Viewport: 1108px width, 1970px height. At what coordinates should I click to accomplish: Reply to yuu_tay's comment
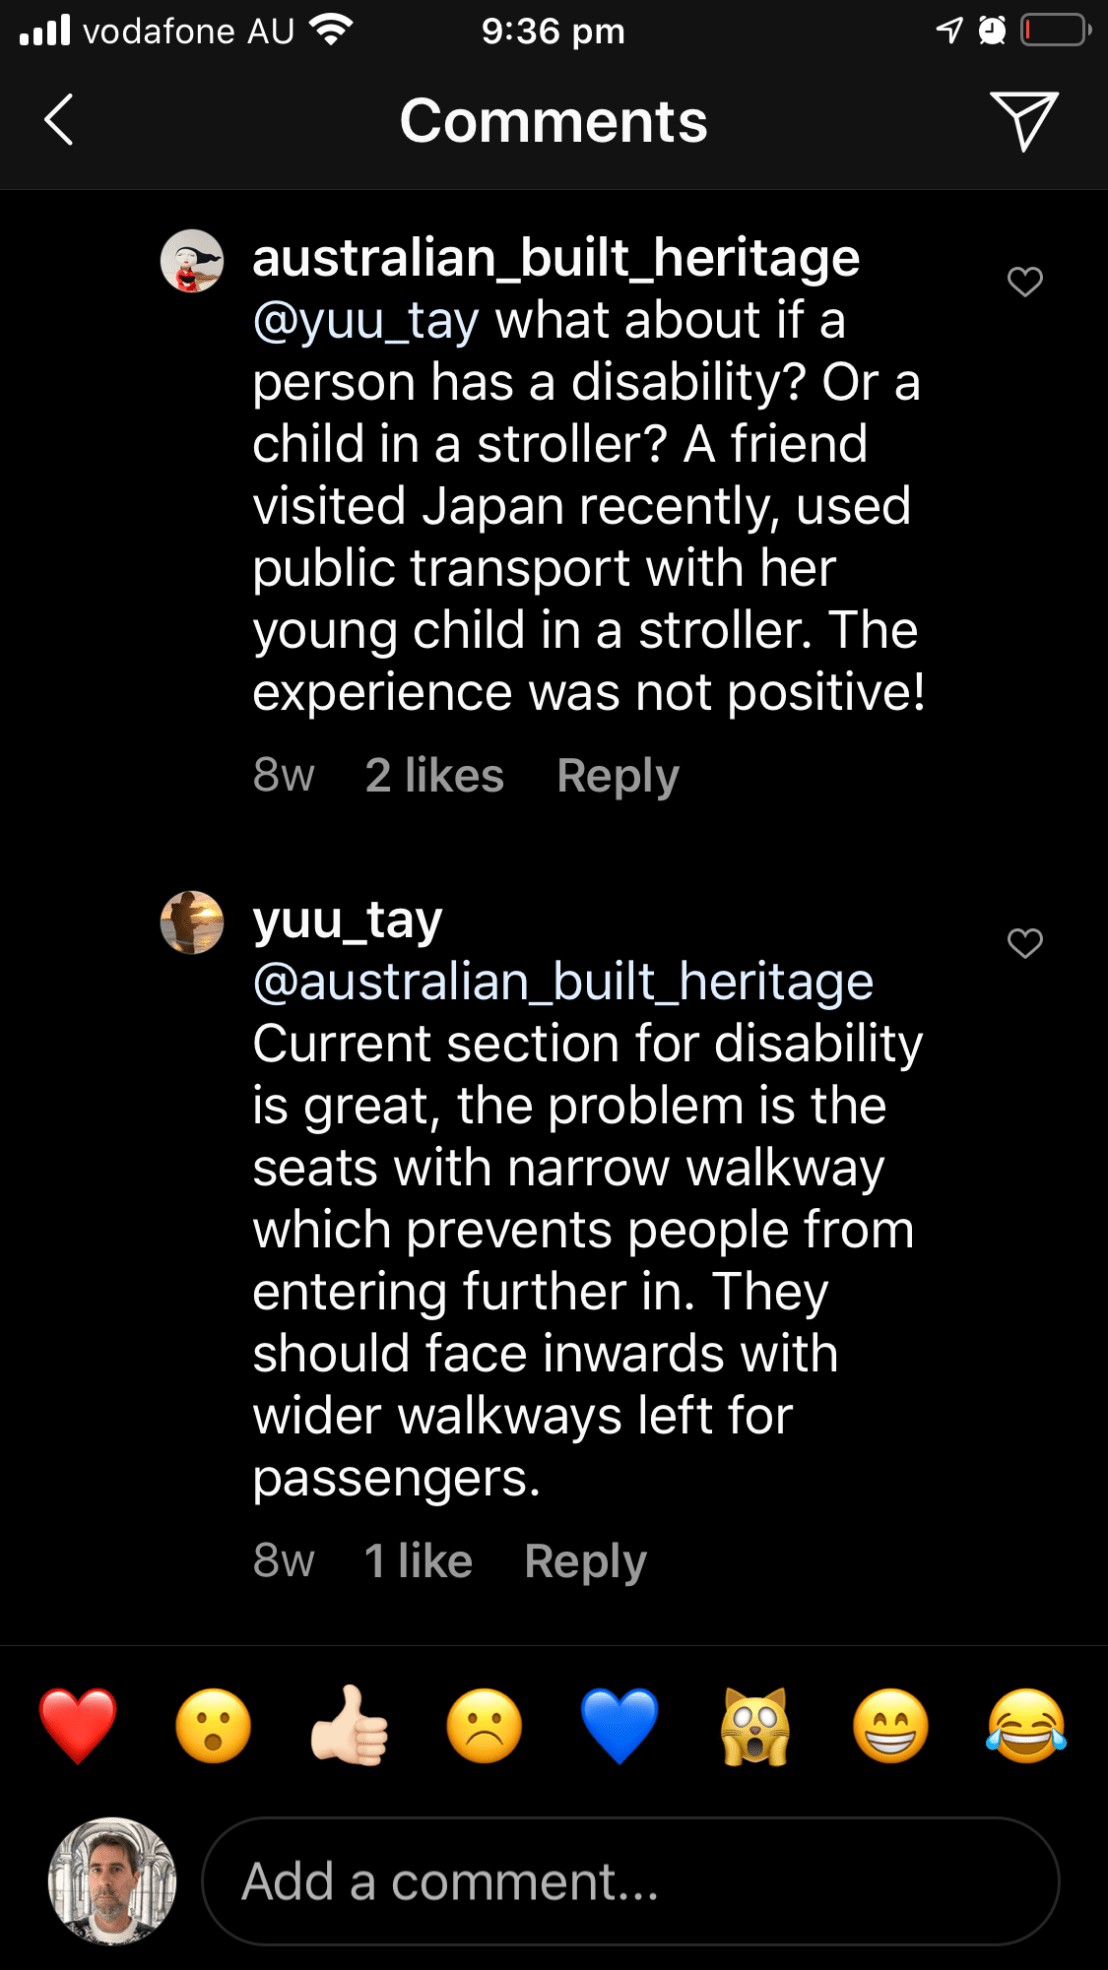tap(585, 1561)
